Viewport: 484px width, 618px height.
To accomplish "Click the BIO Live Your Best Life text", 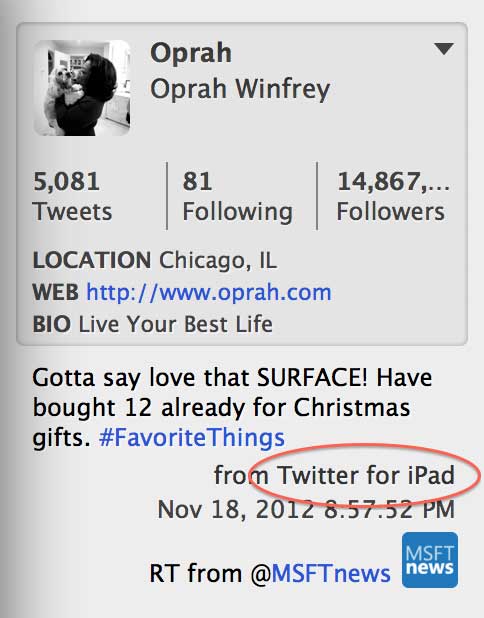I will (153, 324).
